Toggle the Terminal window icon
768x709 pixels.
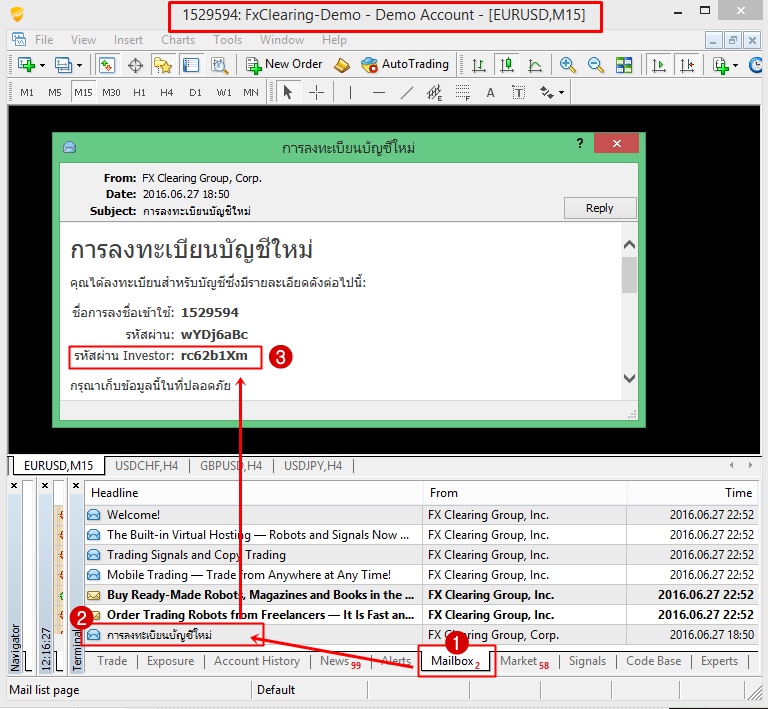(191, 65)
